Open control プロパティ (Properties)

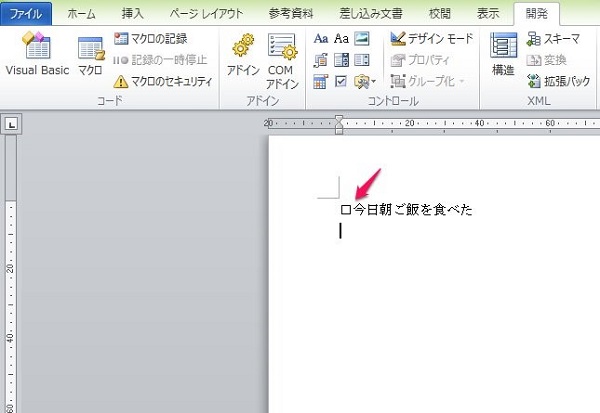click(x=420, y=60)
